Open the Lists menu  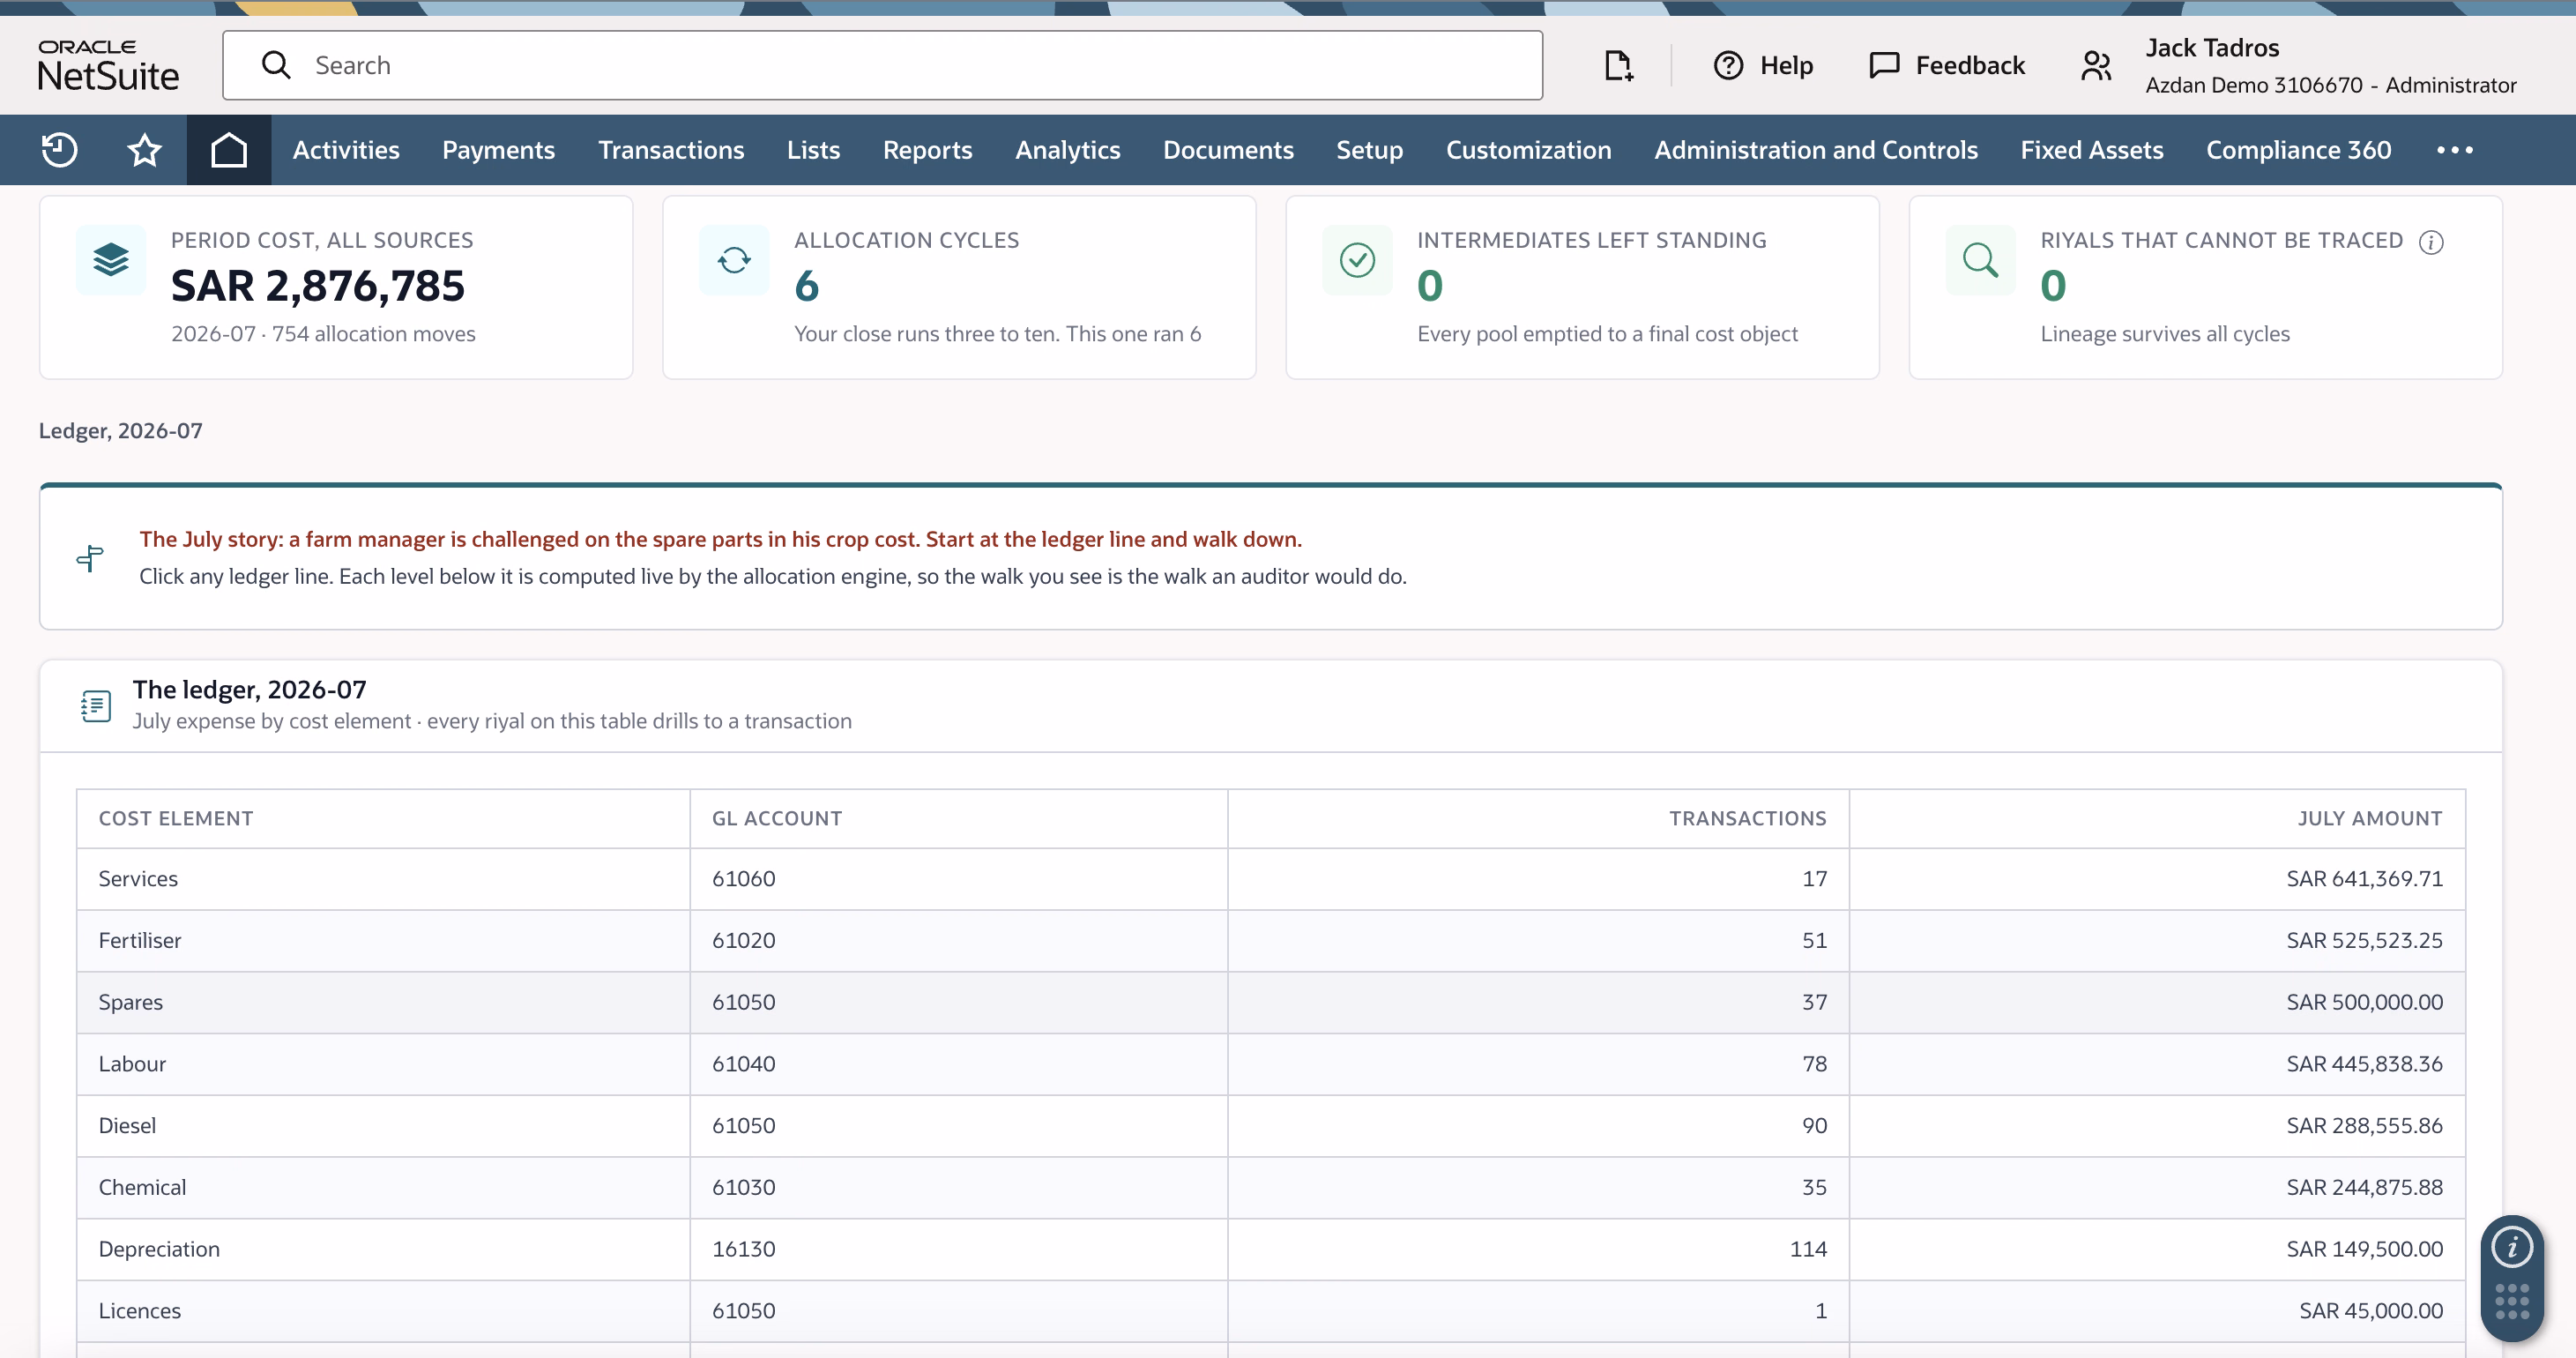[x=813, y=150]
